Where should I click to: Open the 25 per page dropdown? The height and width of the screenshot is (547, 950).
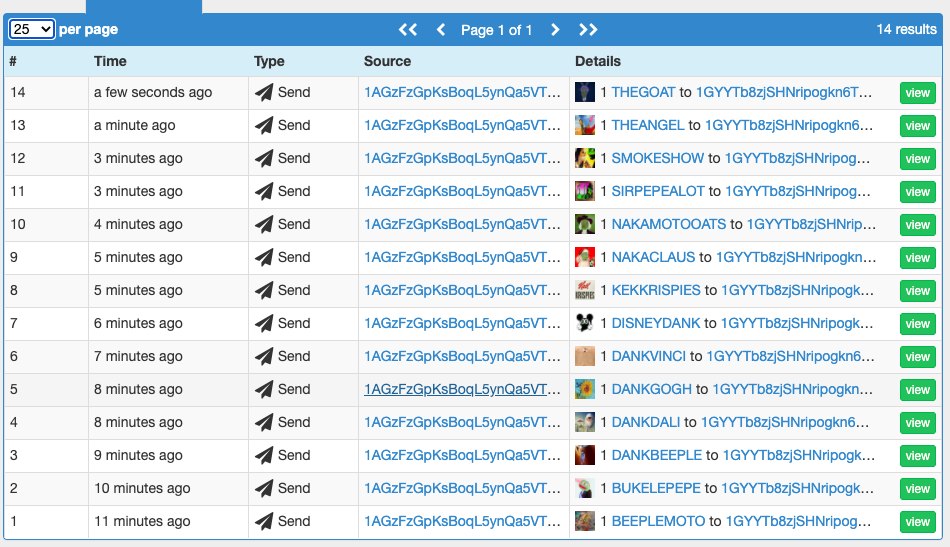pyautogui.click(x=32, y=29)
